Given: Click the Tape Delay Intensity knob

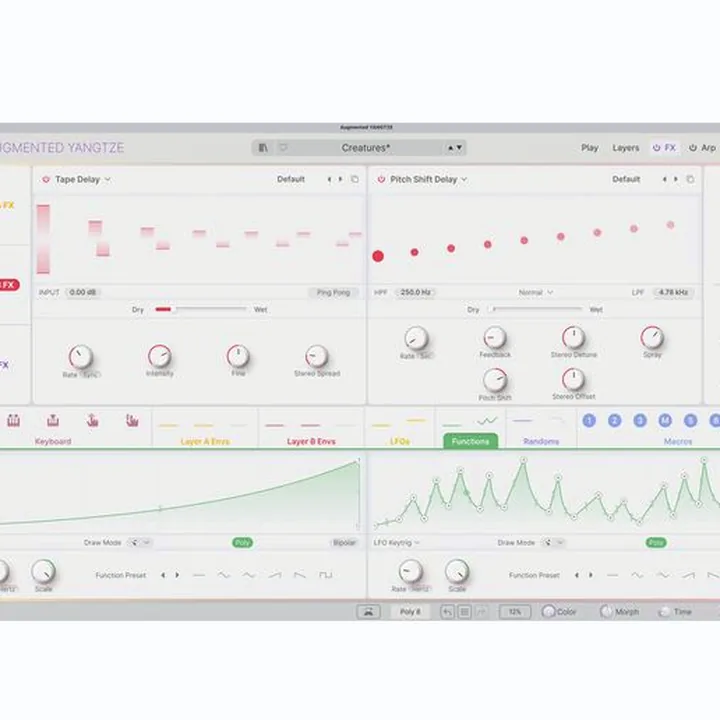Looking at the screenshot, I should click(159, 356).
